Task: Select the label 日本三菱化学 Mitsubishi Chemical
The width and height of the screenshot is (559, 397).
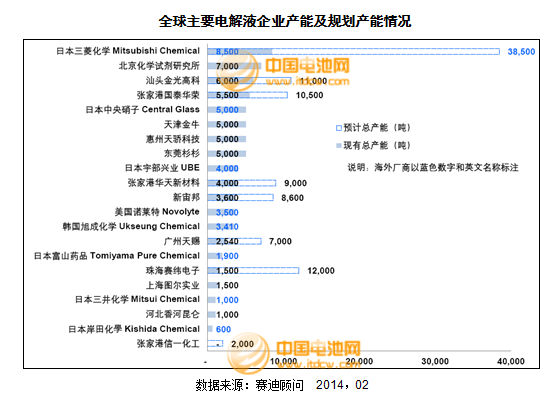Action: tap(128, 51)
